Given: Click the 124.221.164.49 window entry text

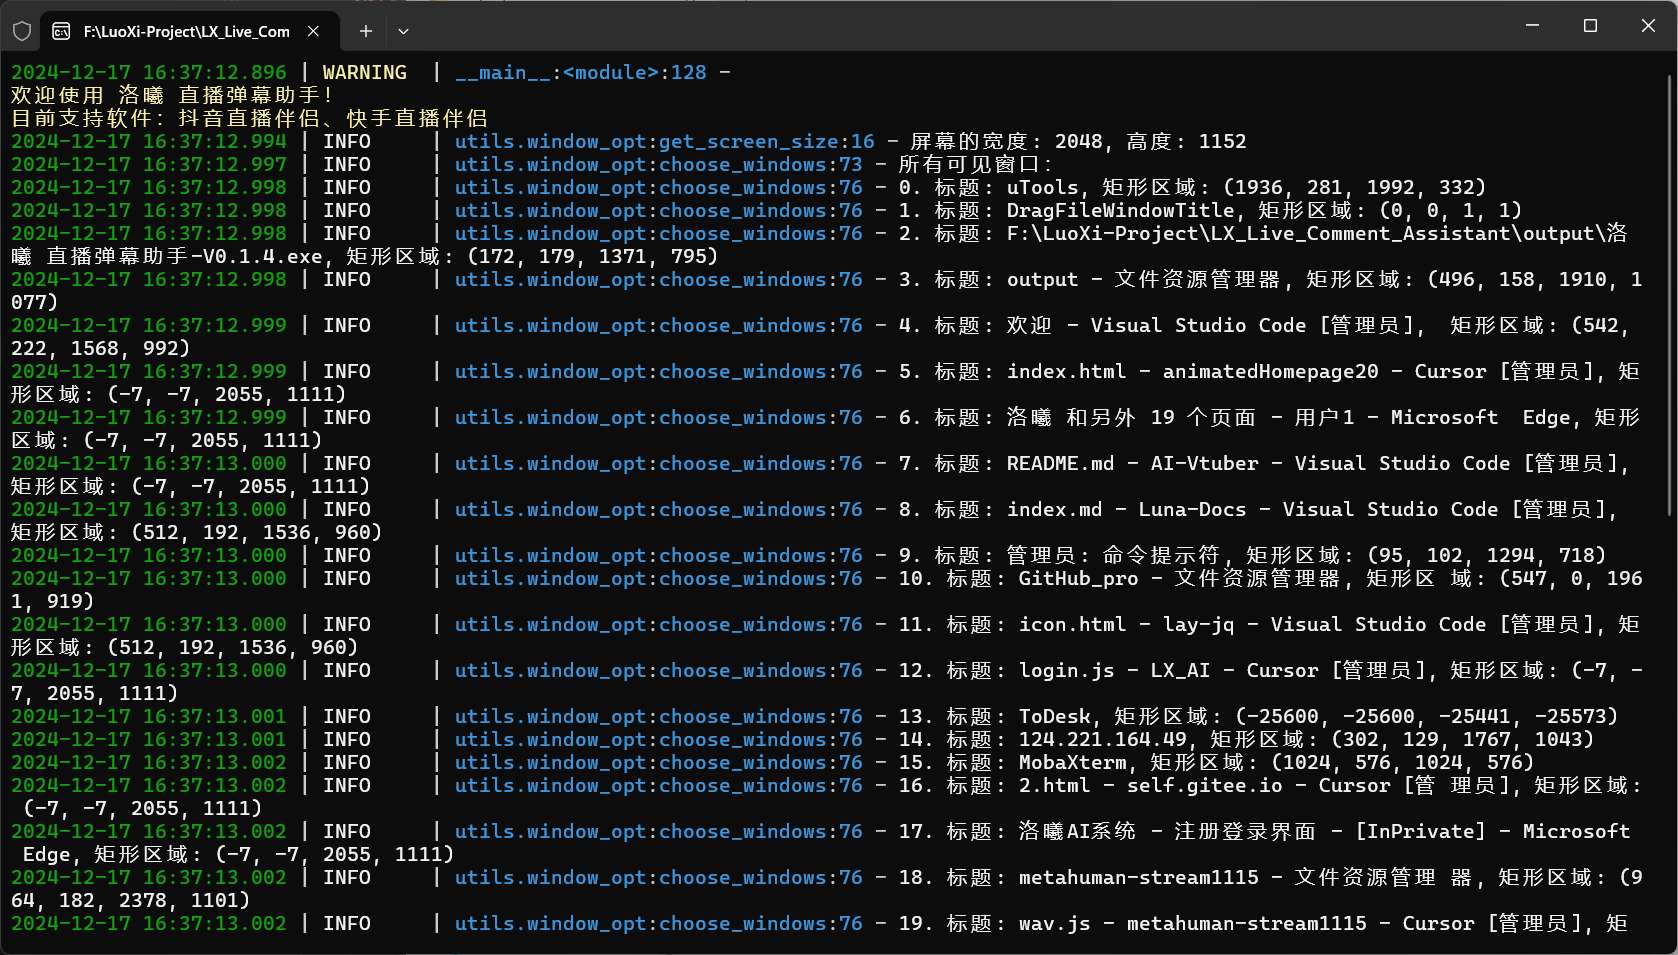Looking at the screenshot, I should [x=1102, y=740].
